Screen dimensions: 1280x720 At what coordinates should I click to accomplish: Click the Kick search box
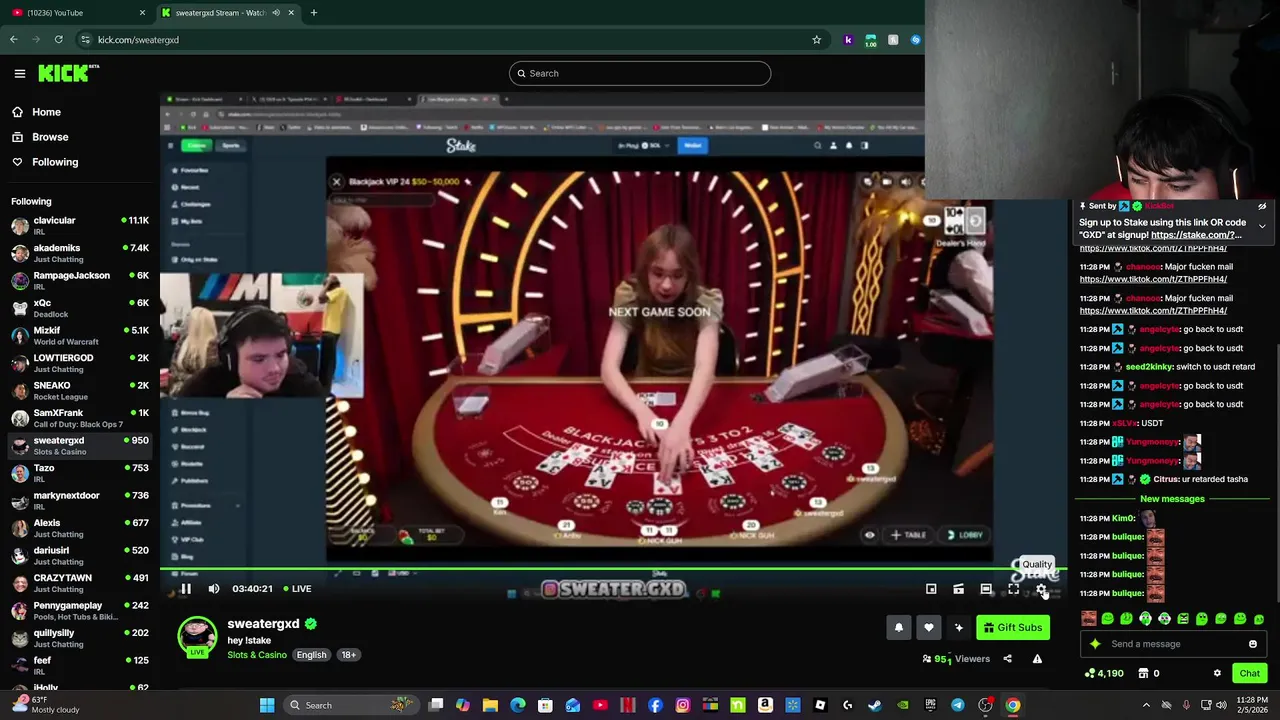coord(640,73)
